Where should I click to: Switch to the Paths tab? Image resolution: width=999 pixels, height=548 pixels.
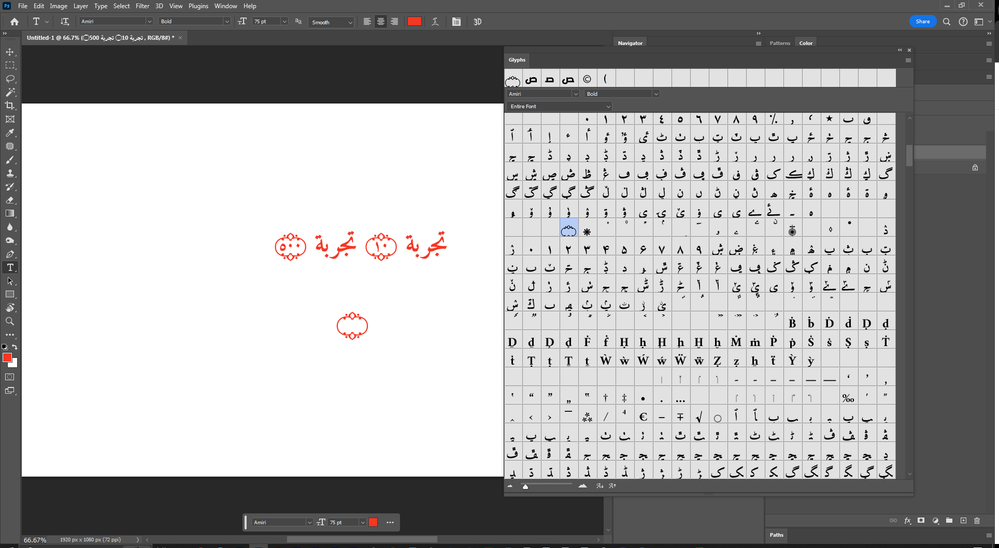click(776, 535)
